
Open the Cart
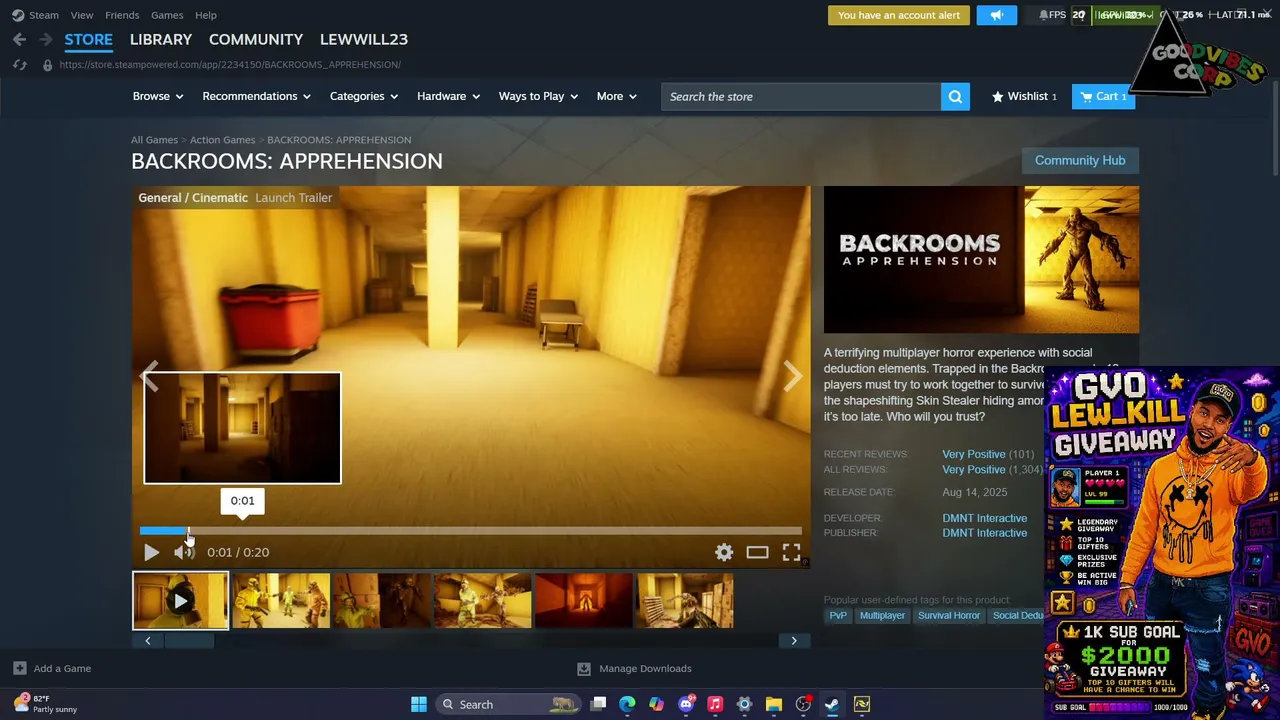(x=1104, y=96)
